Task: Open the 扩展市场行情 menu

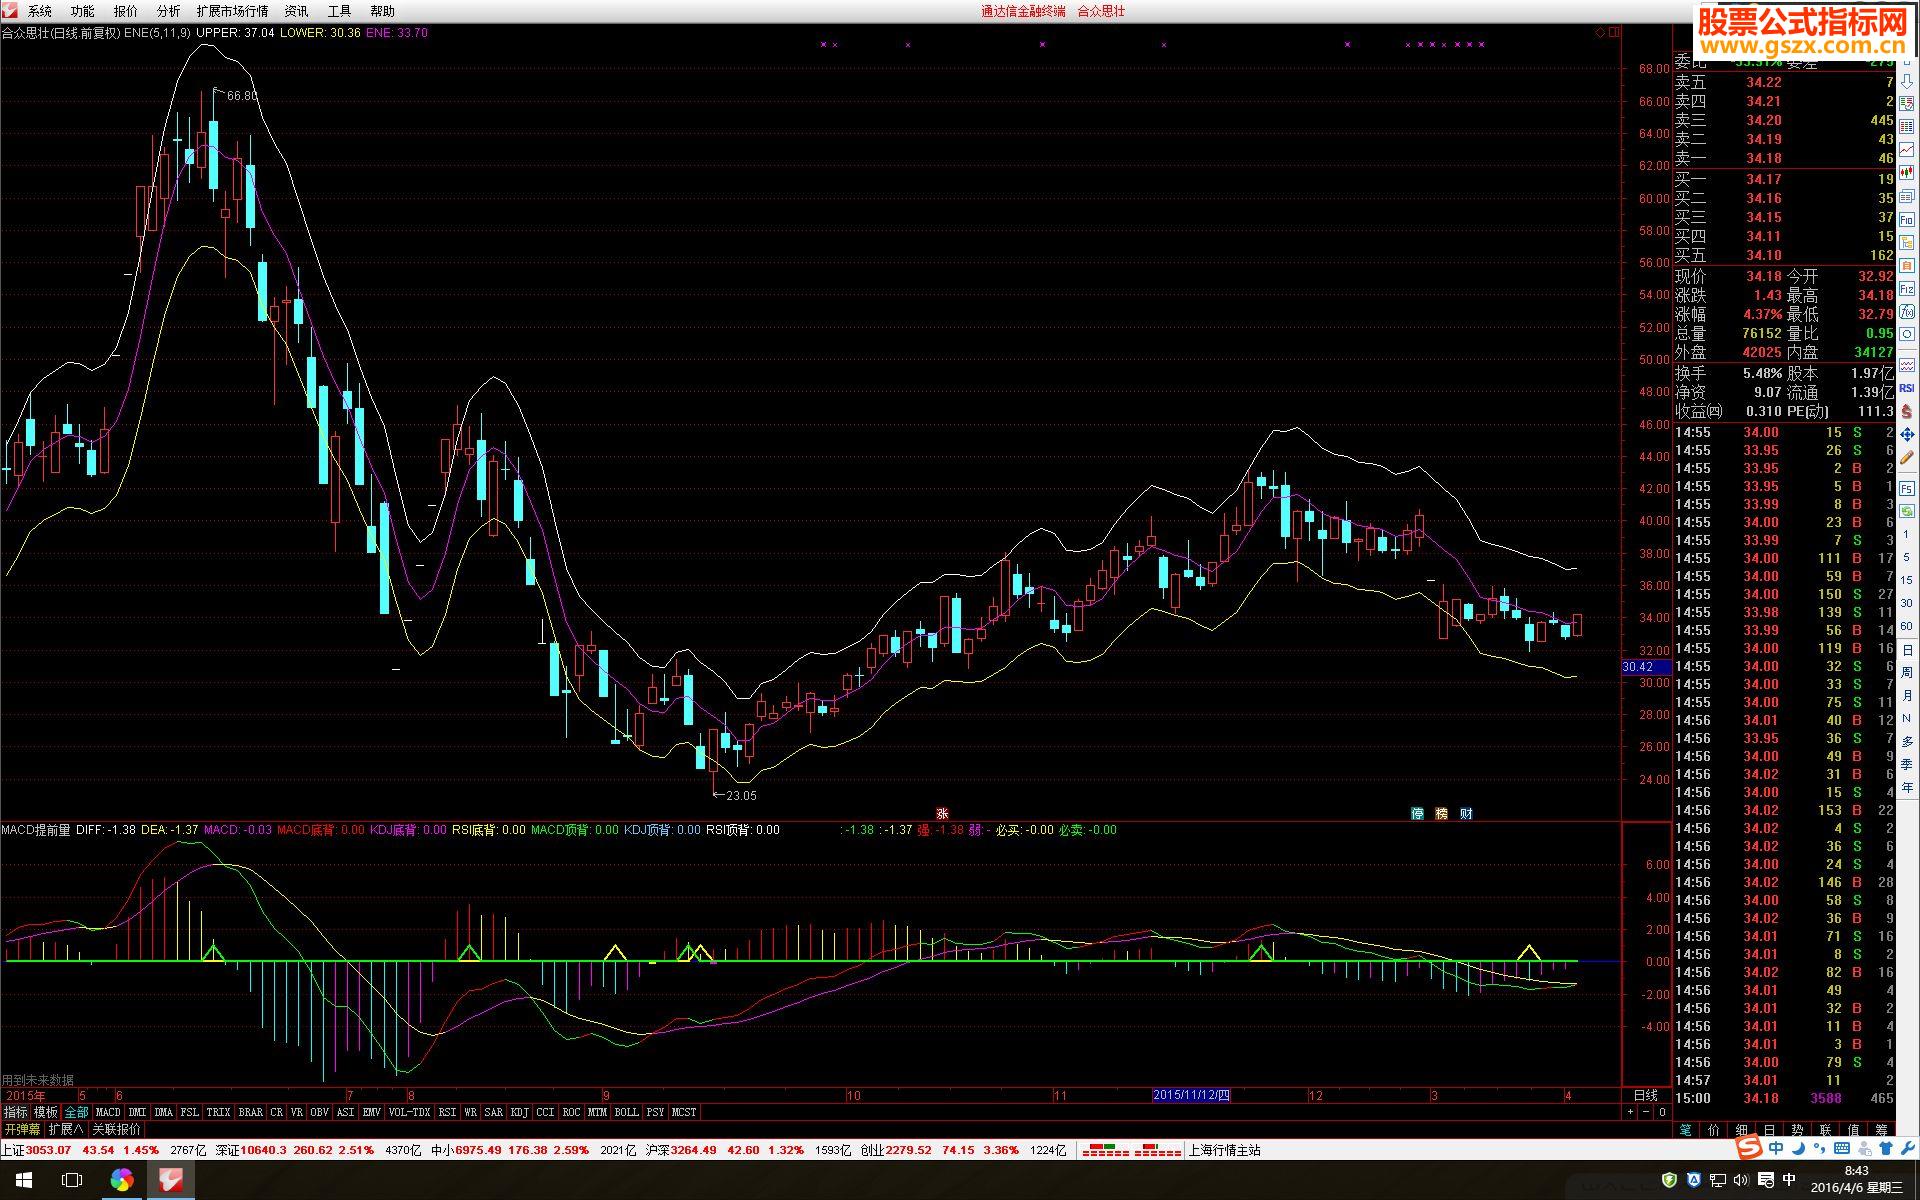Action: click(x=232, y=11)
